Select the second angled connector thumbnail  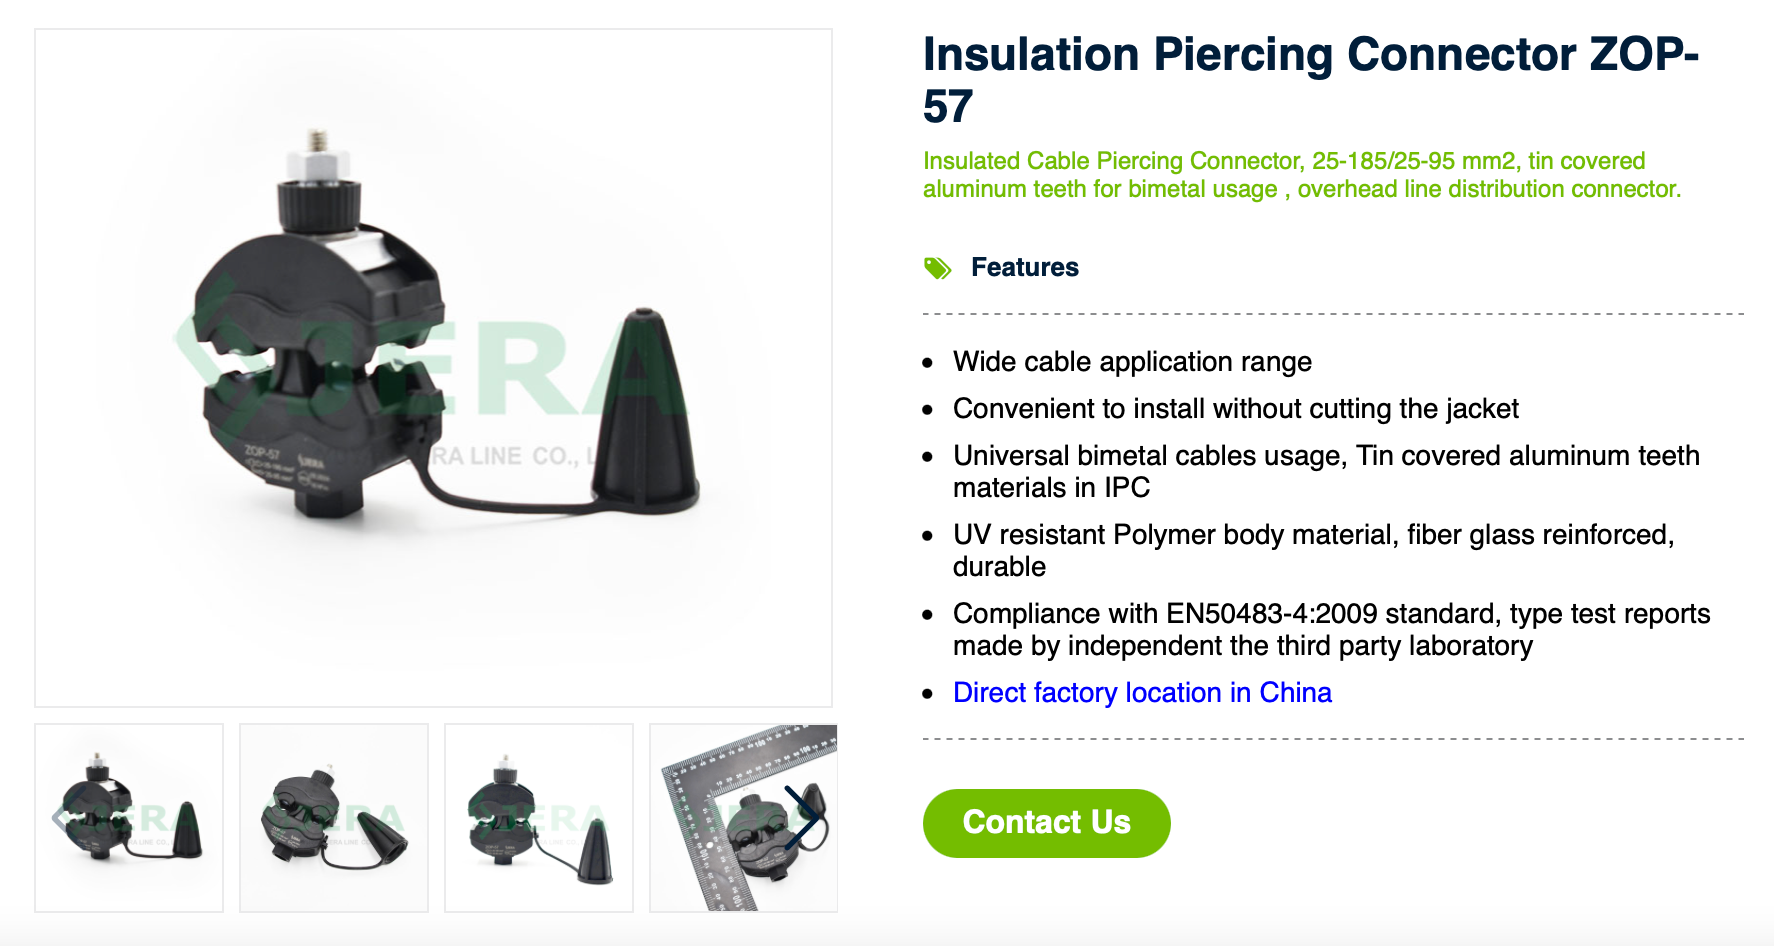point(334,818)
